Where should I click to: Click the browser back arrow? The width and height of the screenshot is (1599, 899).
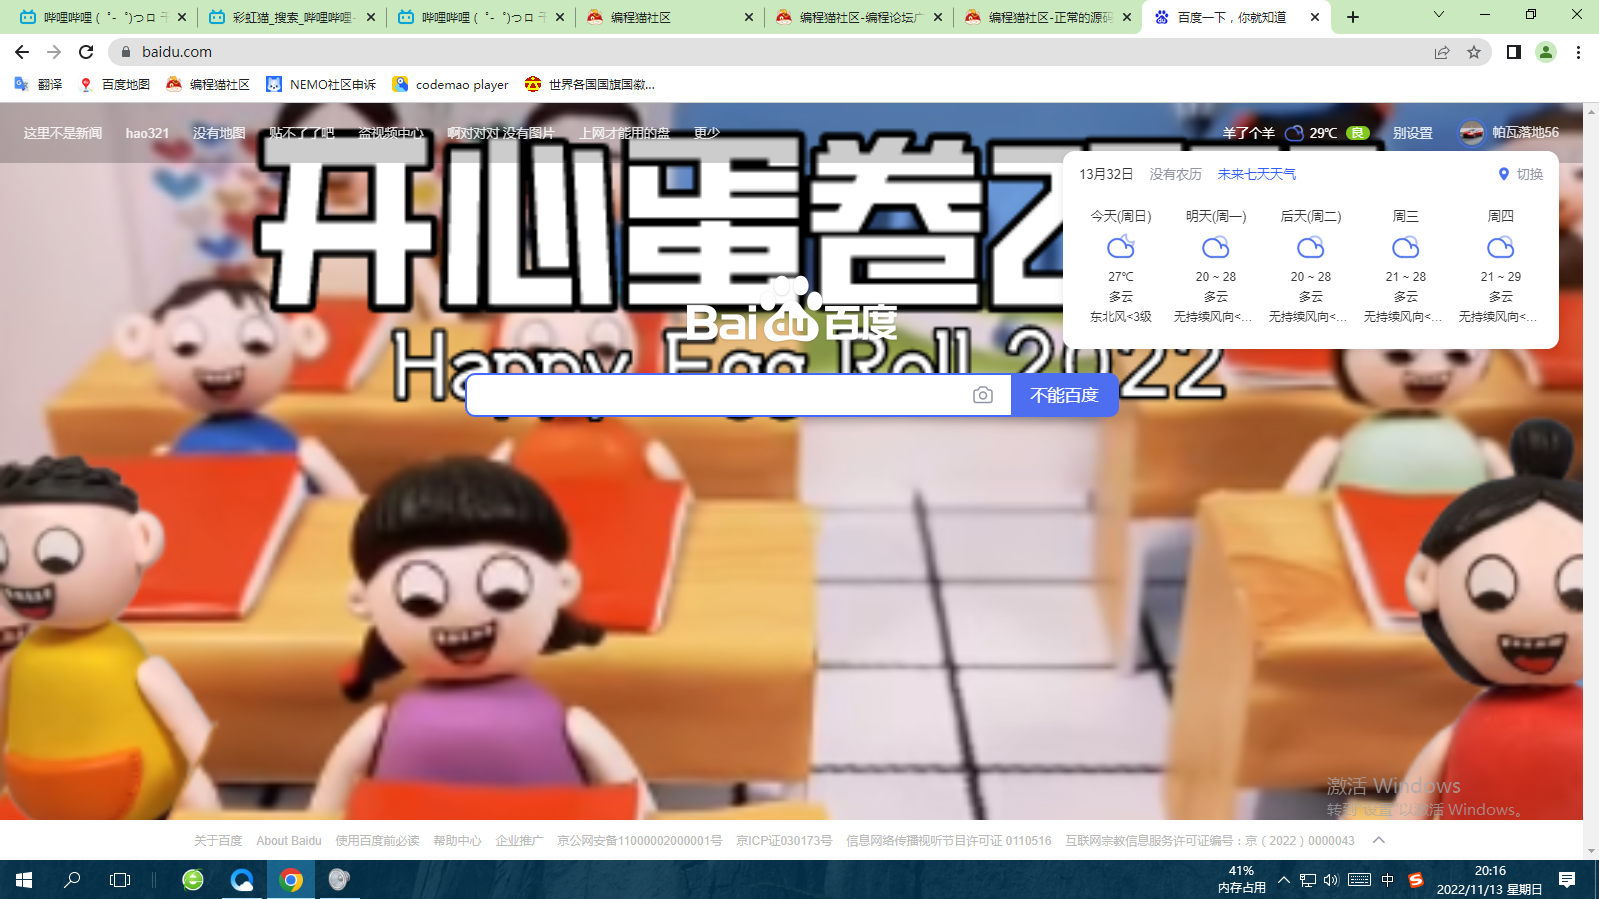(x=22, y=52)
